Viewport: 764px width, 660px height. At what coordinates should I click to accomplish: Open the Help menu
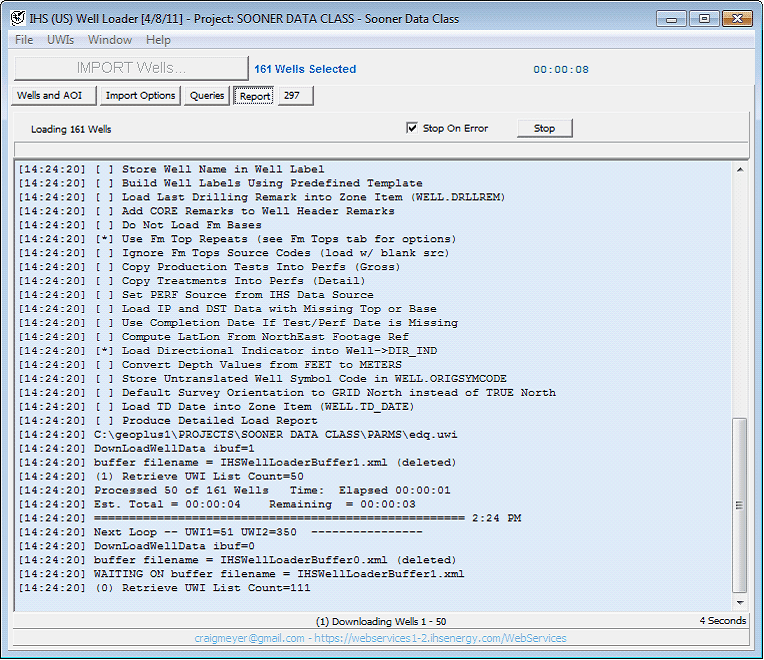point(158,40)
